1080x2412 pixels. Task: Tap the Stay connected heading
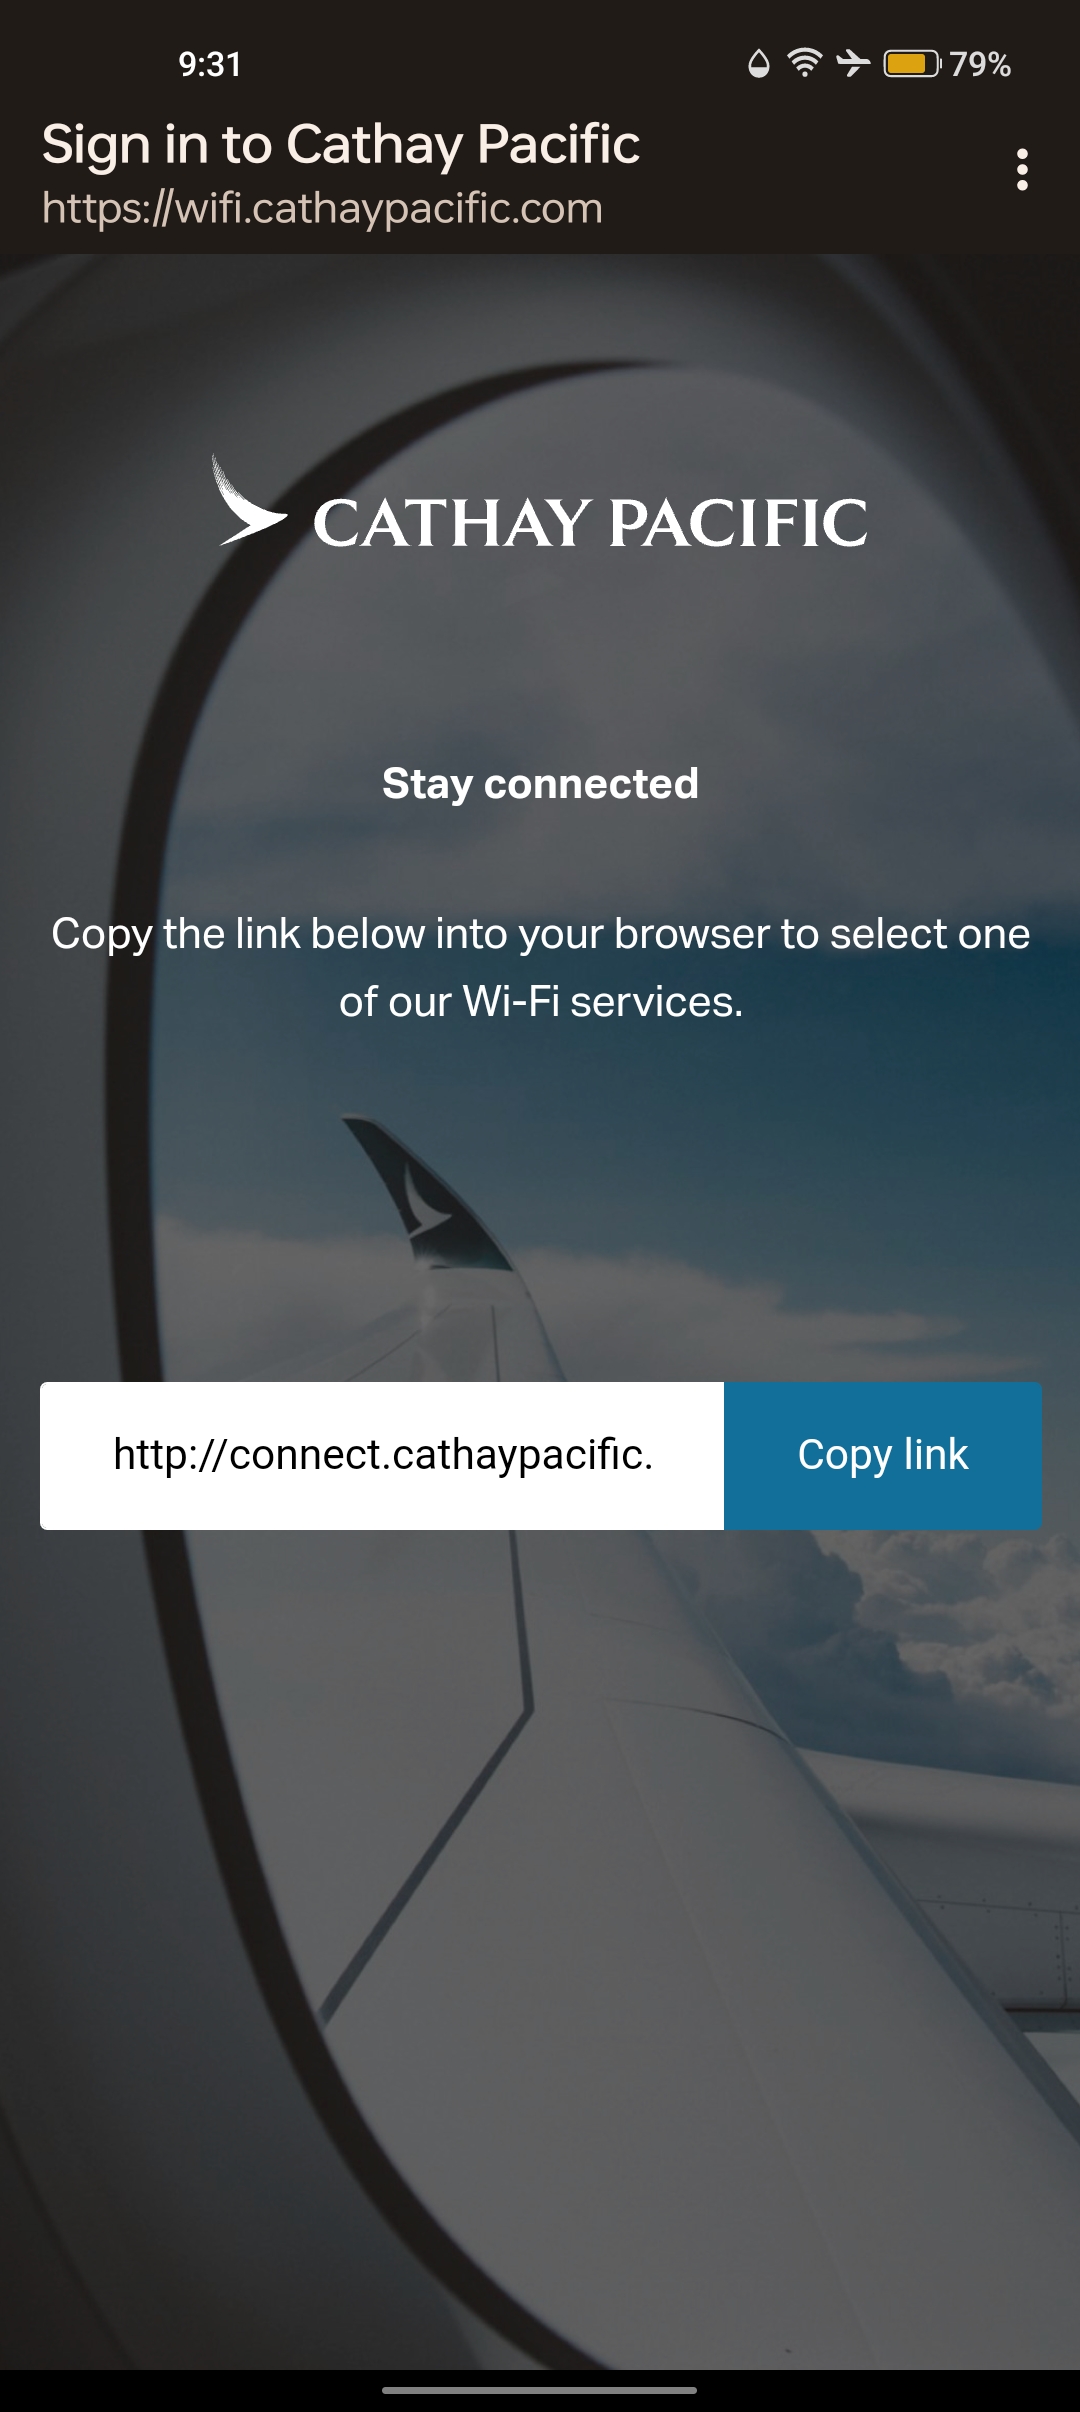(x=540, y=784)
